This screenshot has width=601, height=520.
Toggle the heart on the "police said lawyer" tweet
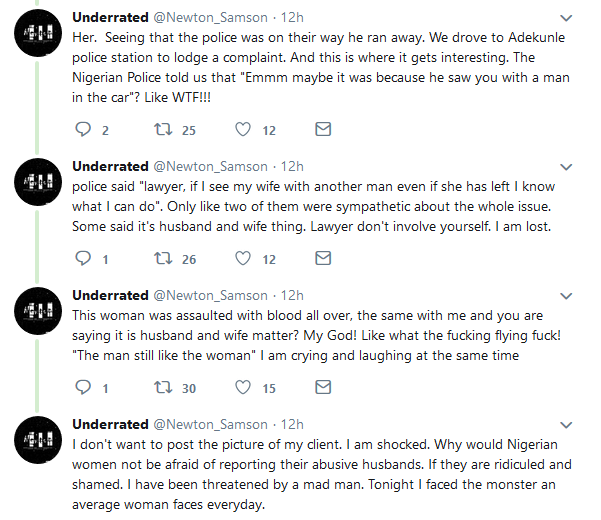(x=242, y=258)
